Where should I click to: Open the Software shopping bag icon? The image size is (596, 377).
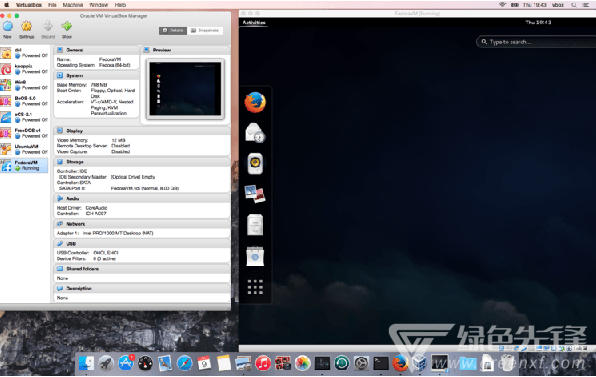click(x=255, y=256)
